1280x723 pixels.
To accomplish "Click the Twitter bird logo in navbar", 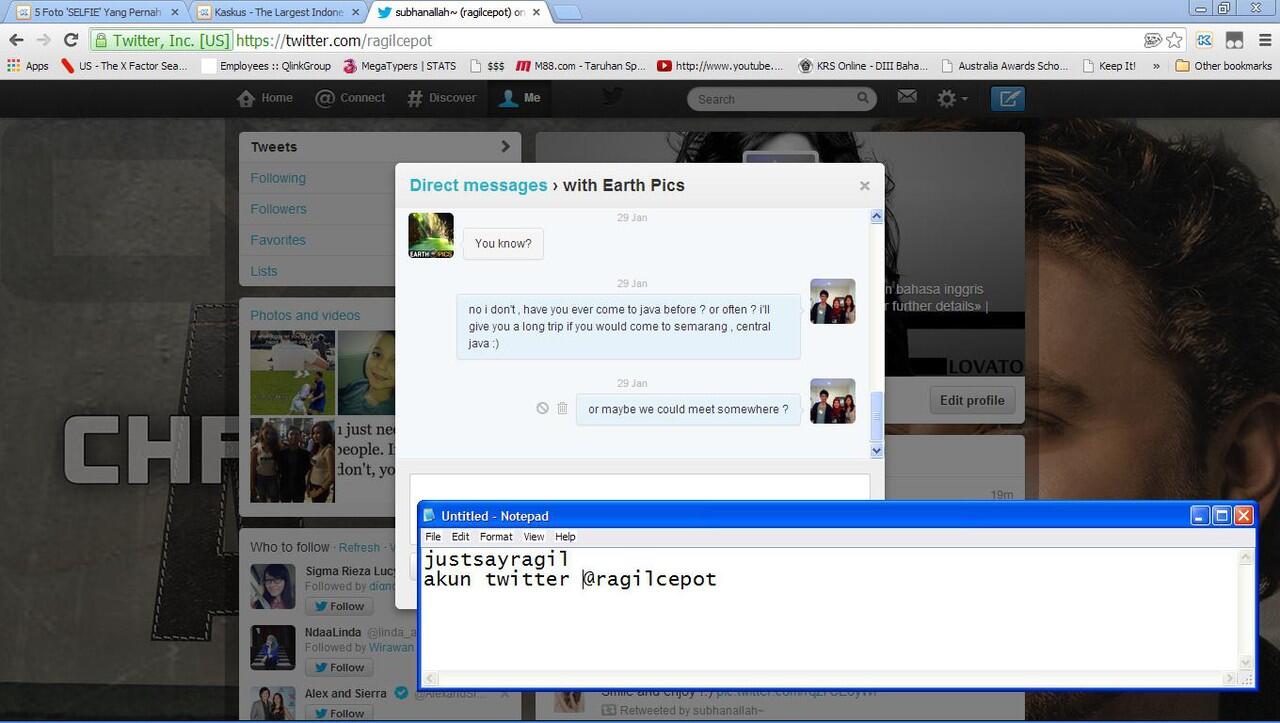I will (x=612, y=97).
